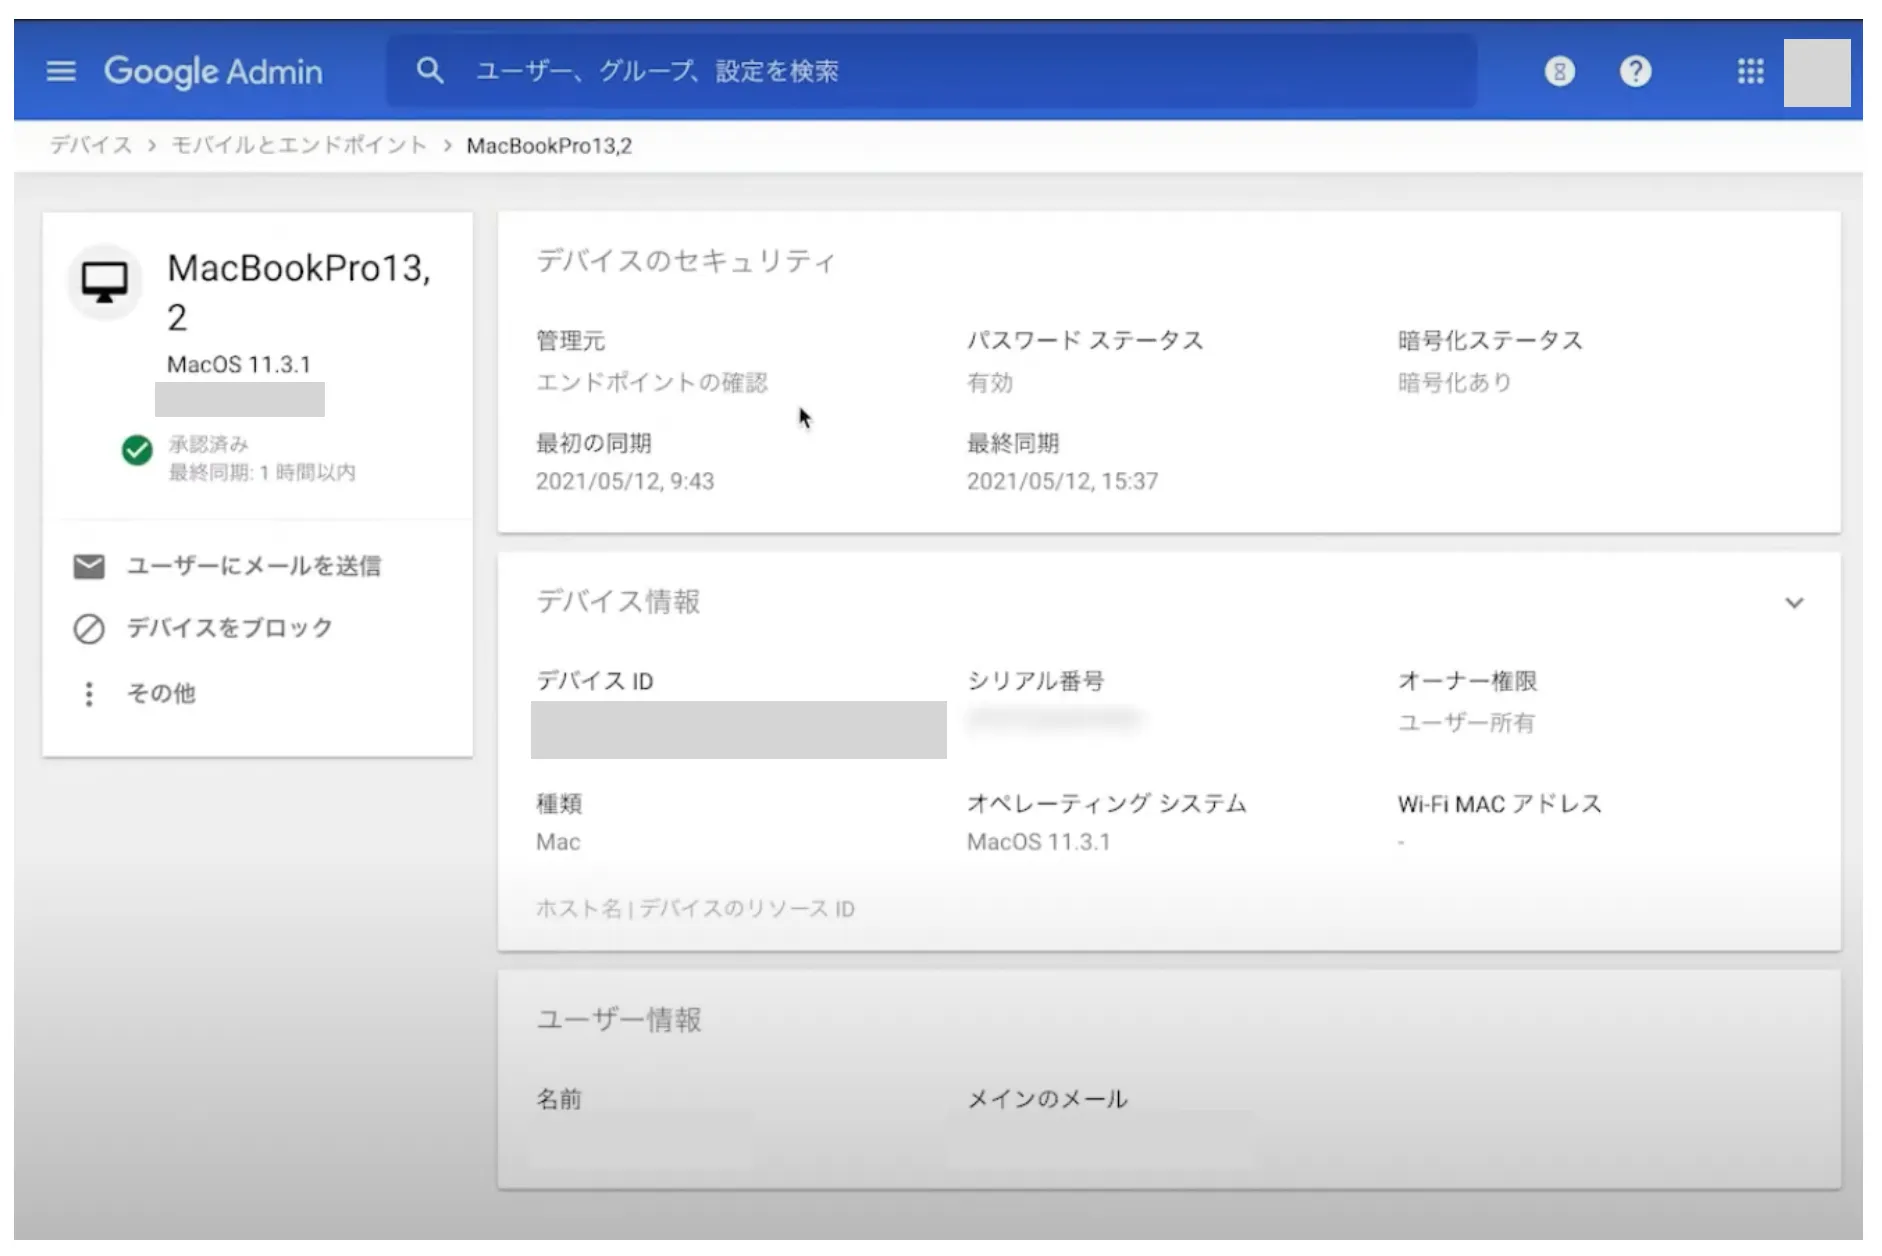Click the 最初の同期 label
The height and width of the screenshot is (1256, 1882).
[x=594, y=443]
